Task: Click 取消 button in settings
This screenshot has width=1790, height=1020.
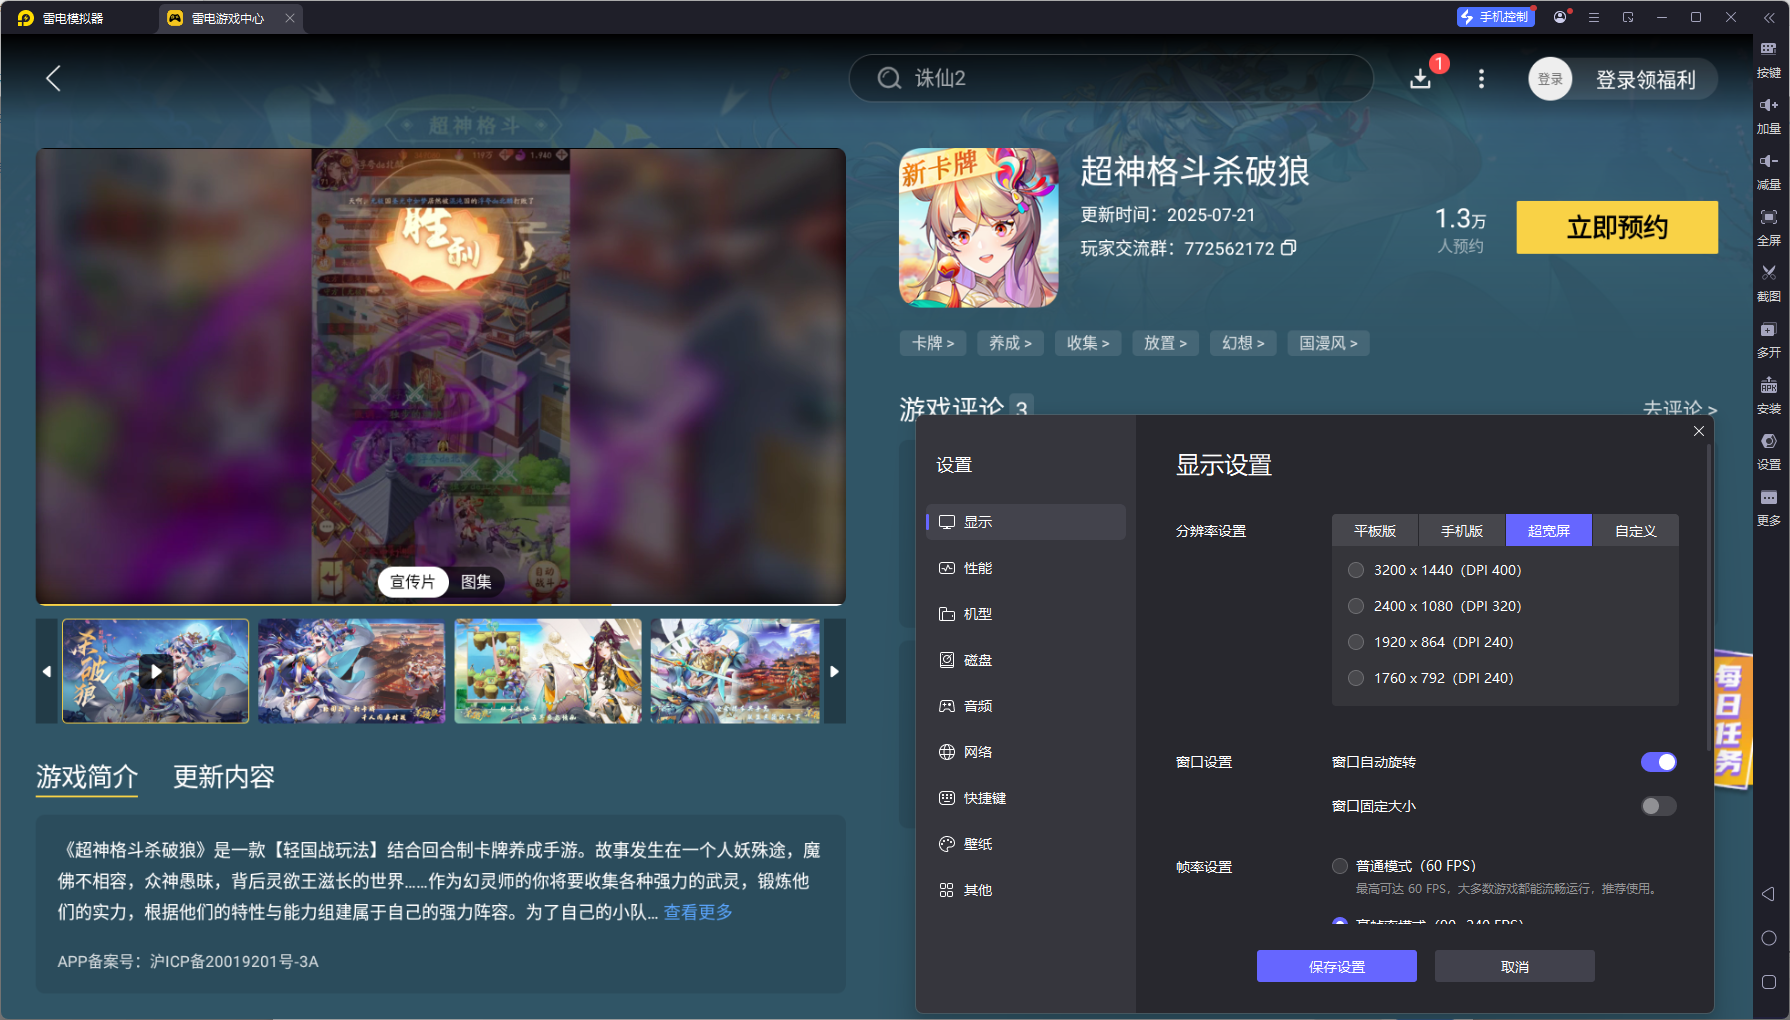Action: click(x=1515, y=967)
